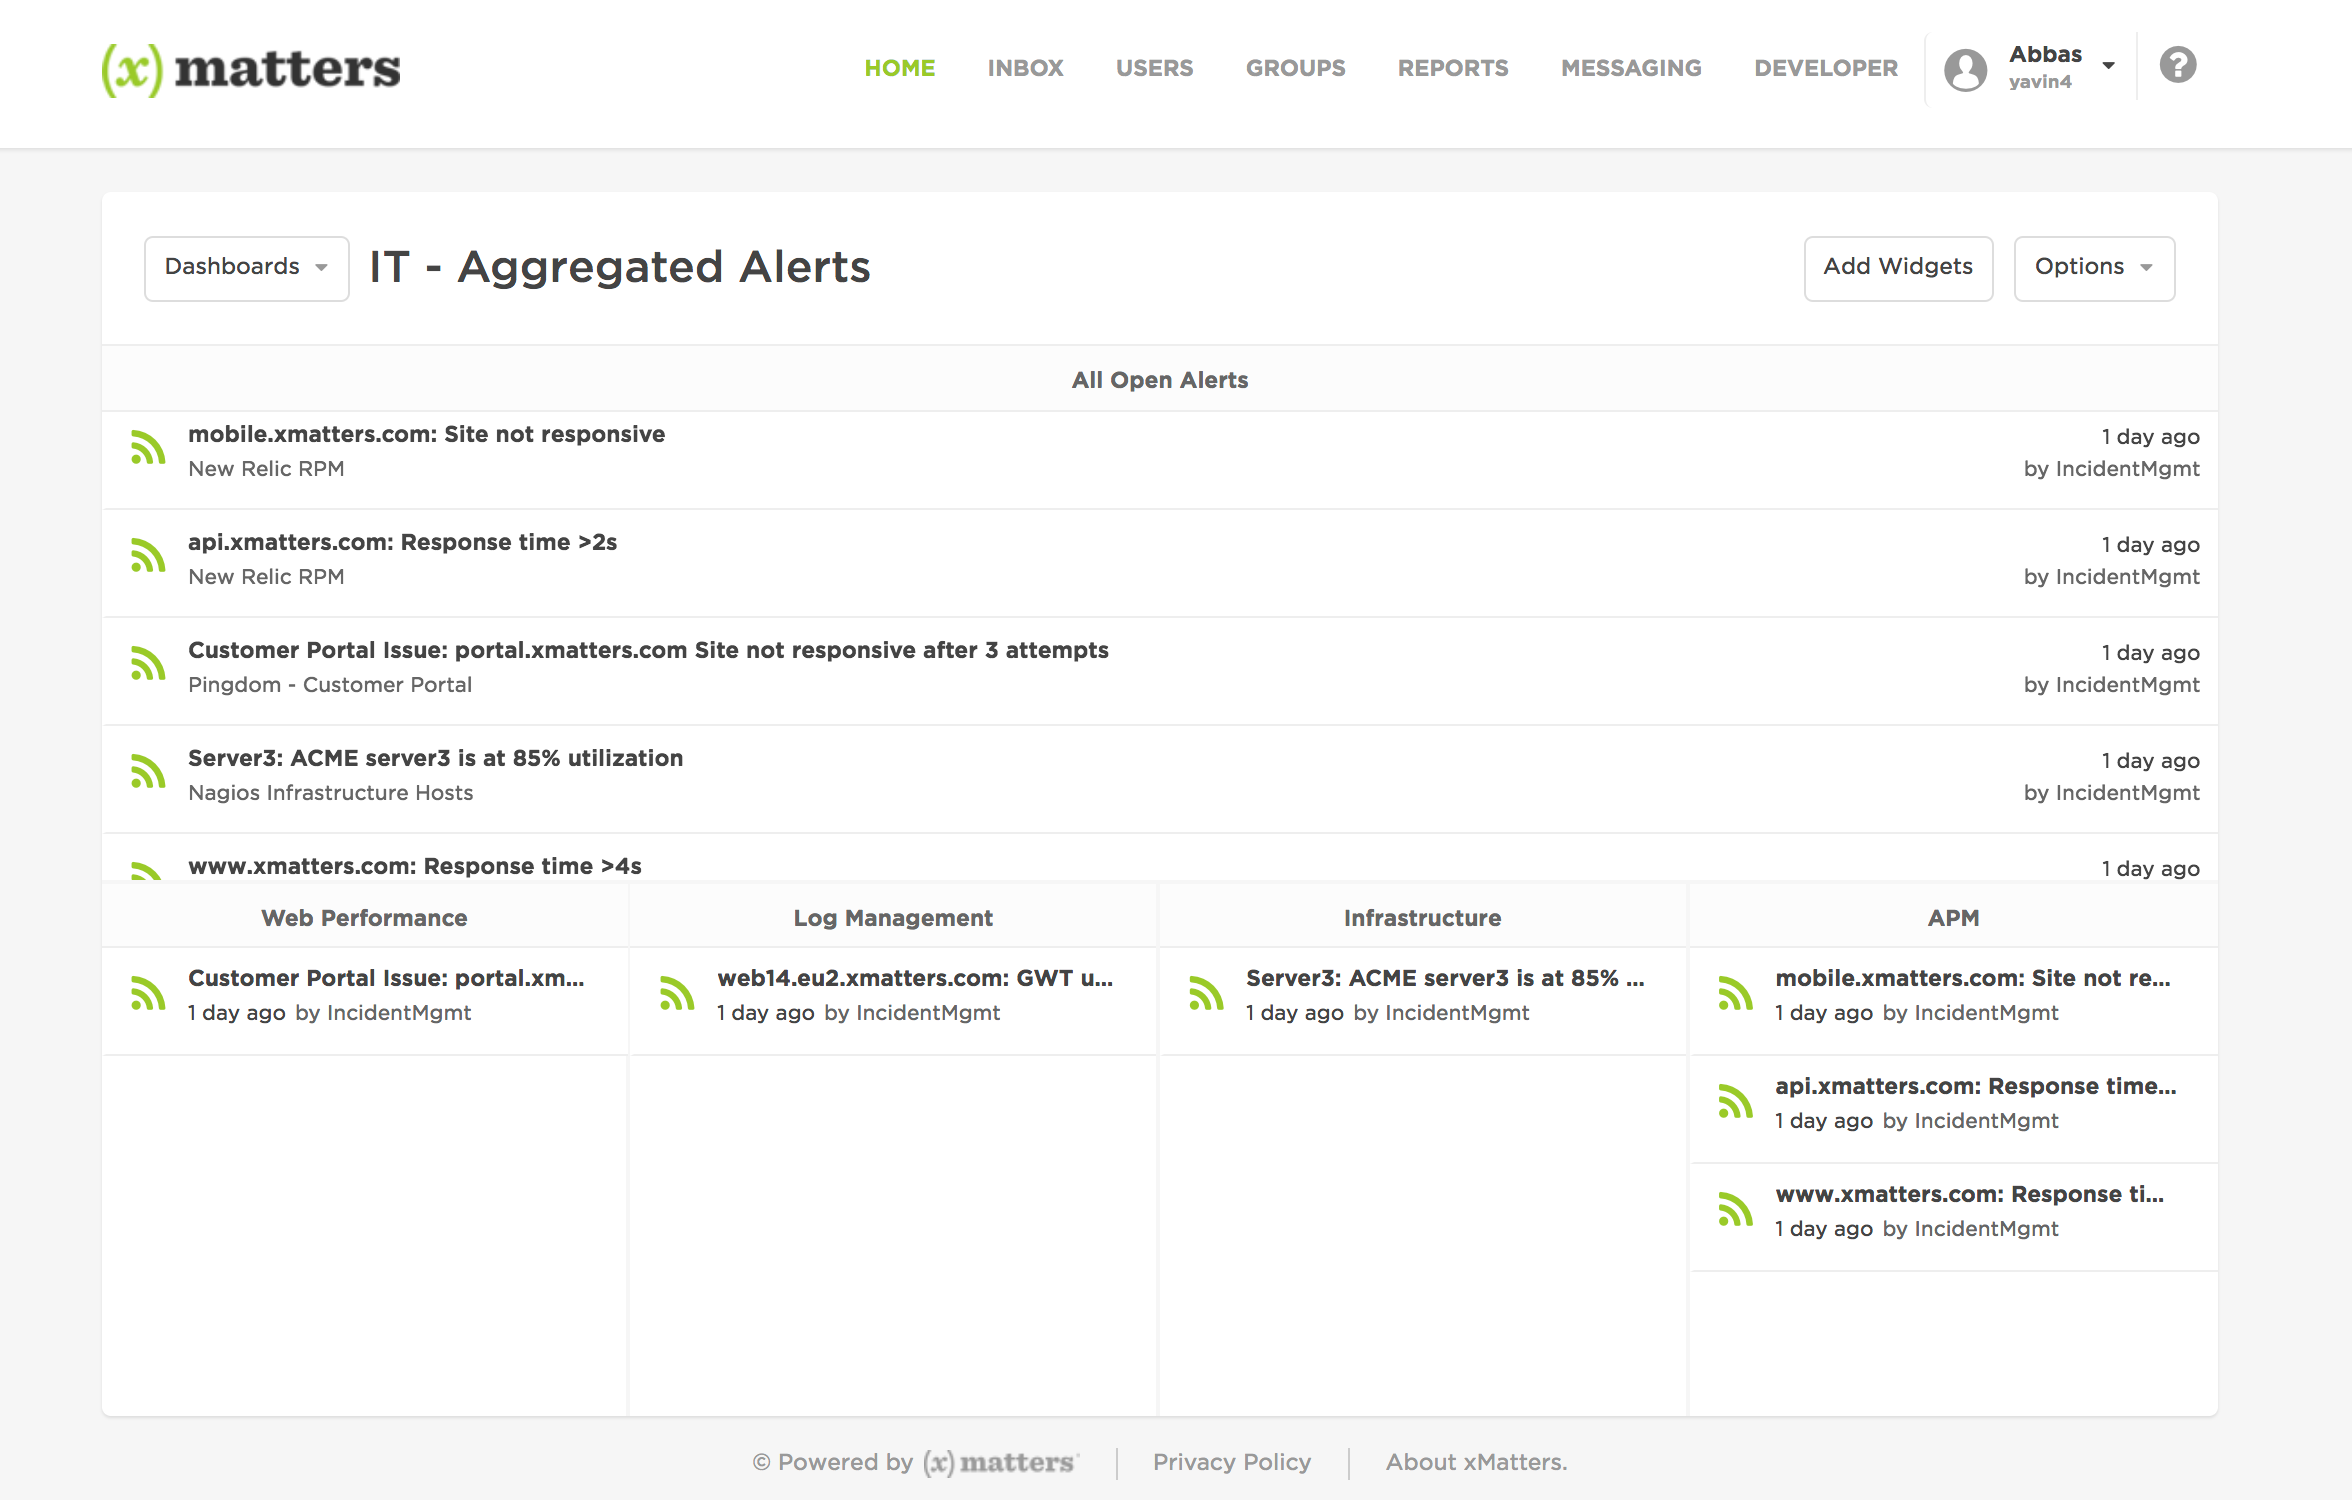
Task: Click the help question mark icon
Action: point(2177,66)
